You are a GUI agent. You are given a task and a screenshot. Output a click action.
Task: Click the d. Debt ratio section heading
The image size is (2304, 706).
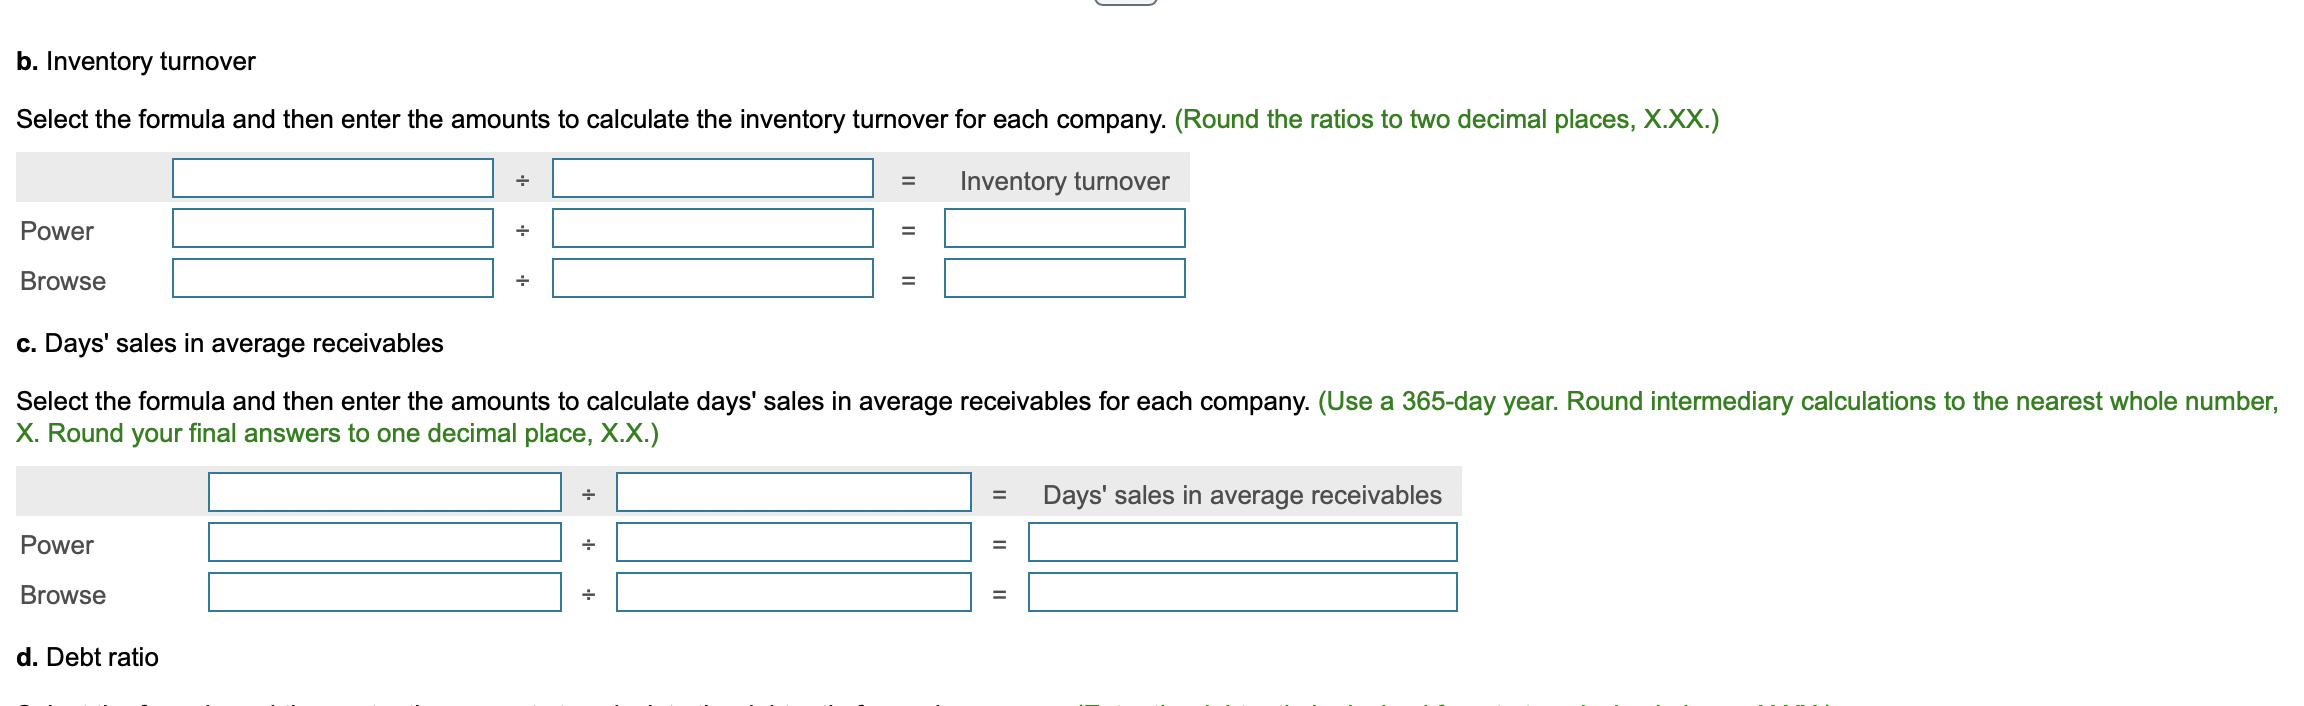(87, 657)
